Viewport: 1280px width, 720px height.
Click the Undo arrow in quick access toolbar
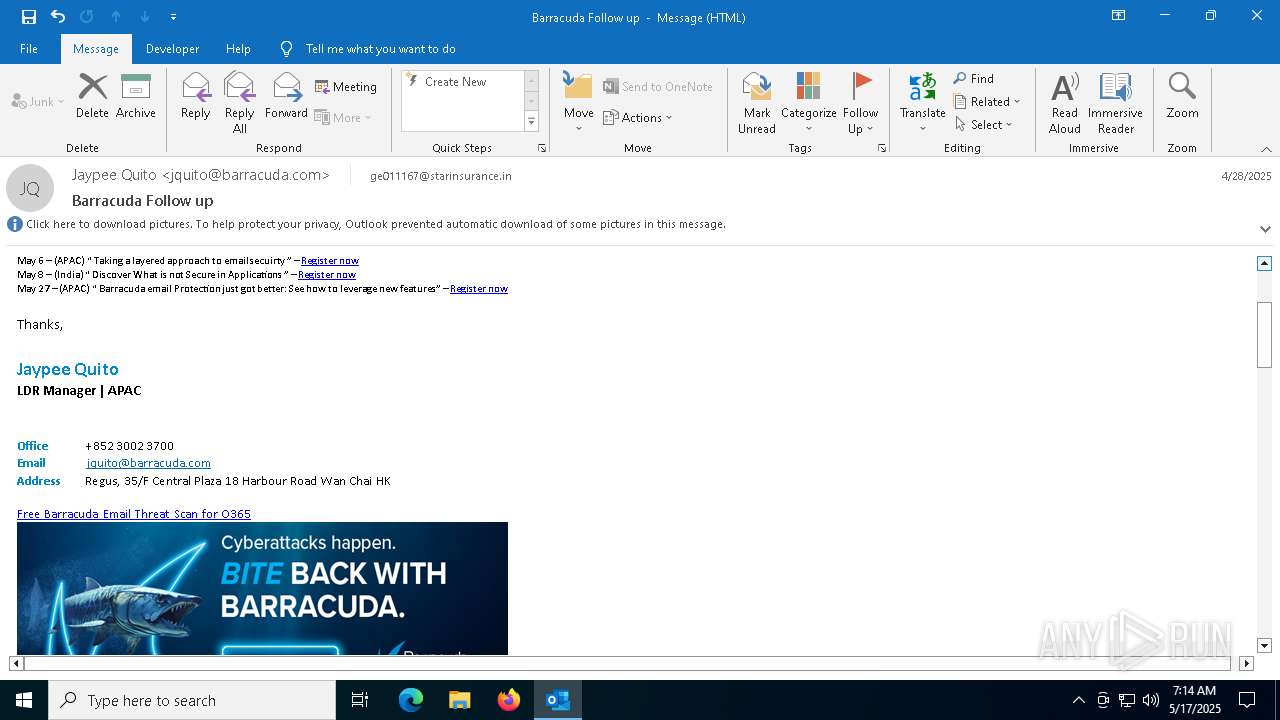(x=58, y=16)
